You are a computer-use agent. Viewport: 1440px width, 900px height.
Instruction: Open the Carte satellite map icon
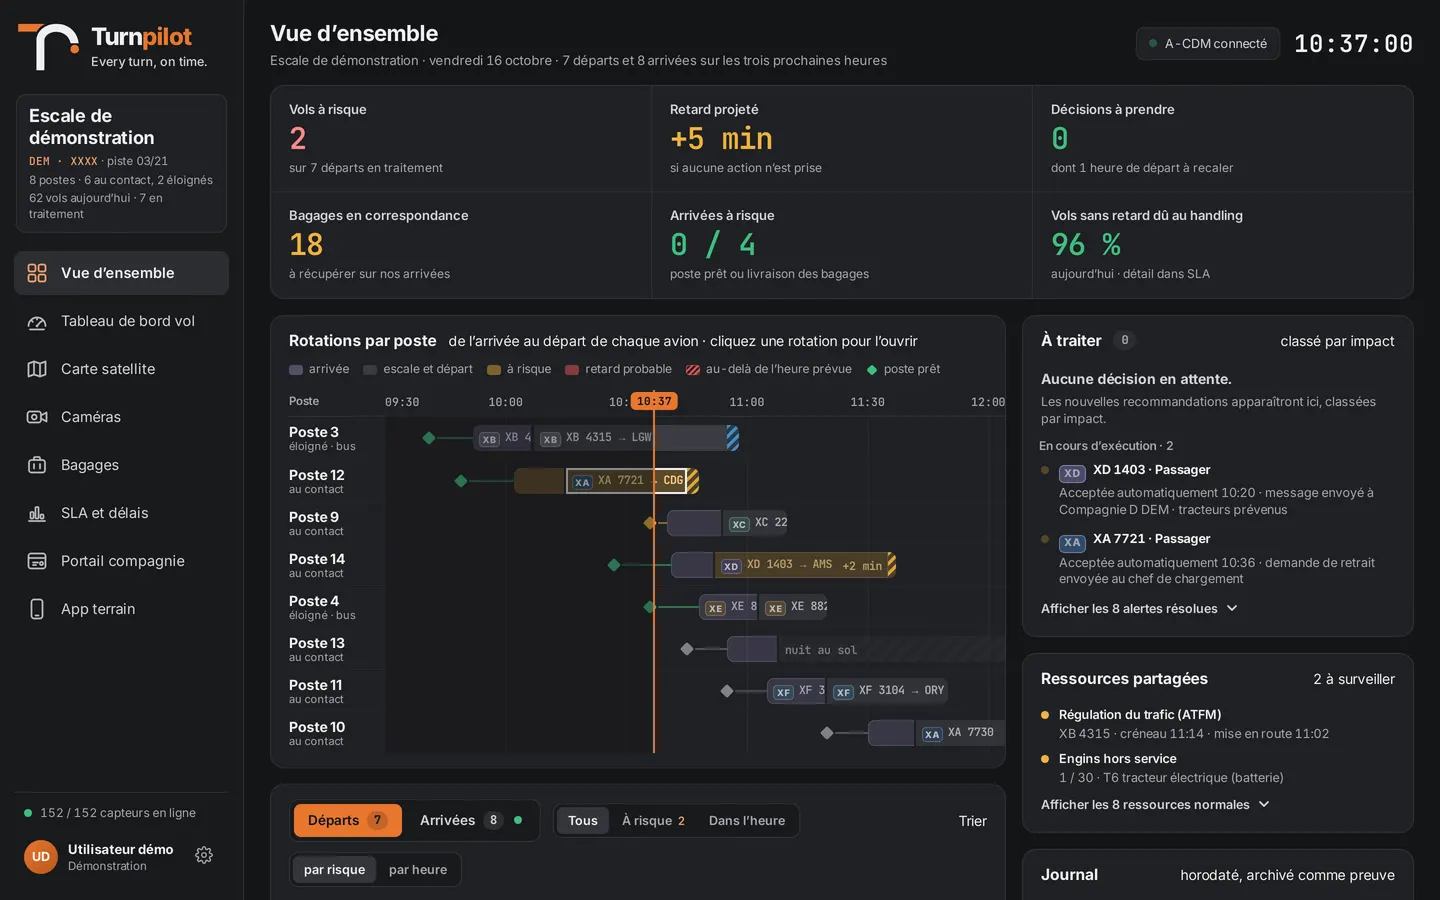click(37, 369)
